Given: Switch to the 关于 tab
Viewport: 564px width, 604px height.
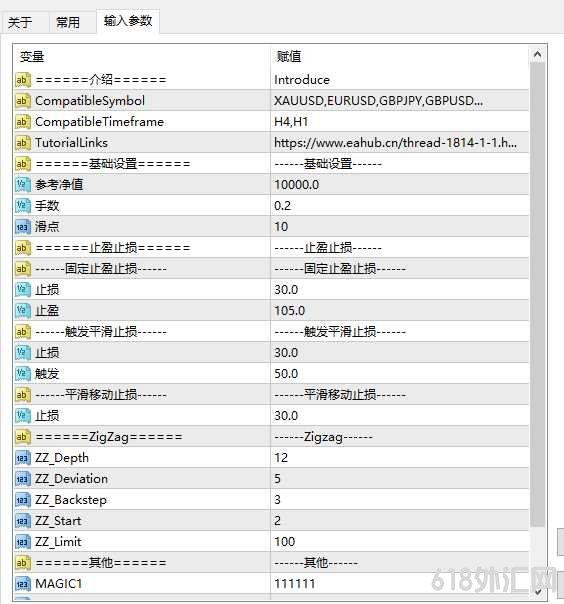Looking at the screenshot, I should click(x=20, y=22).
